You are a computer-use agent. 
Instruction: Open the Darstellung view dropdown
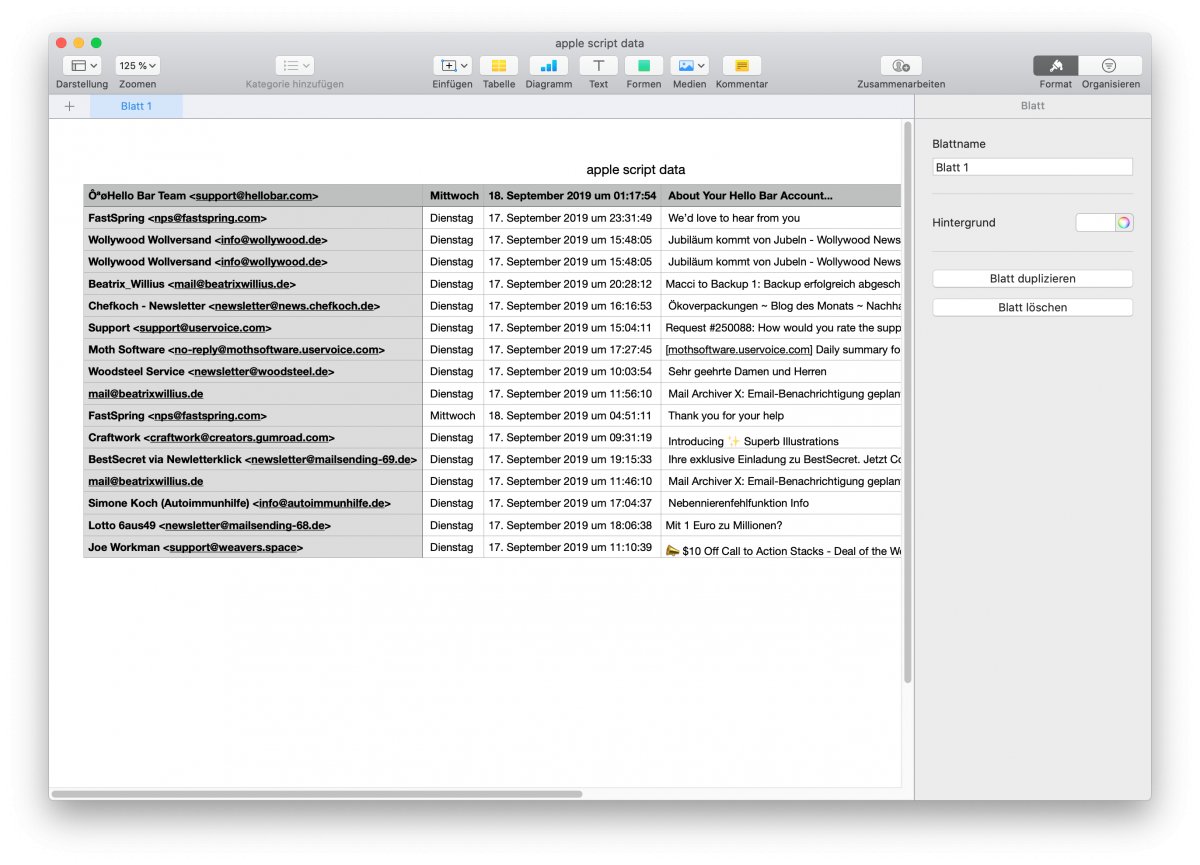[x=81, y=66]
